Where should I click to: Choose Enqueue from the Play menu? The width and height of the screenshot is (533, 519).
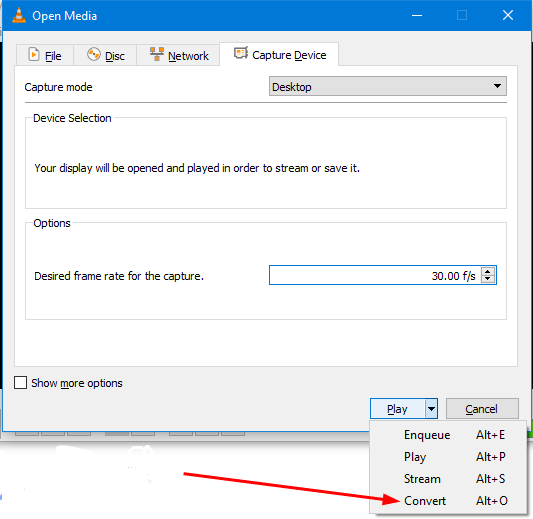(x=448, y=435)
